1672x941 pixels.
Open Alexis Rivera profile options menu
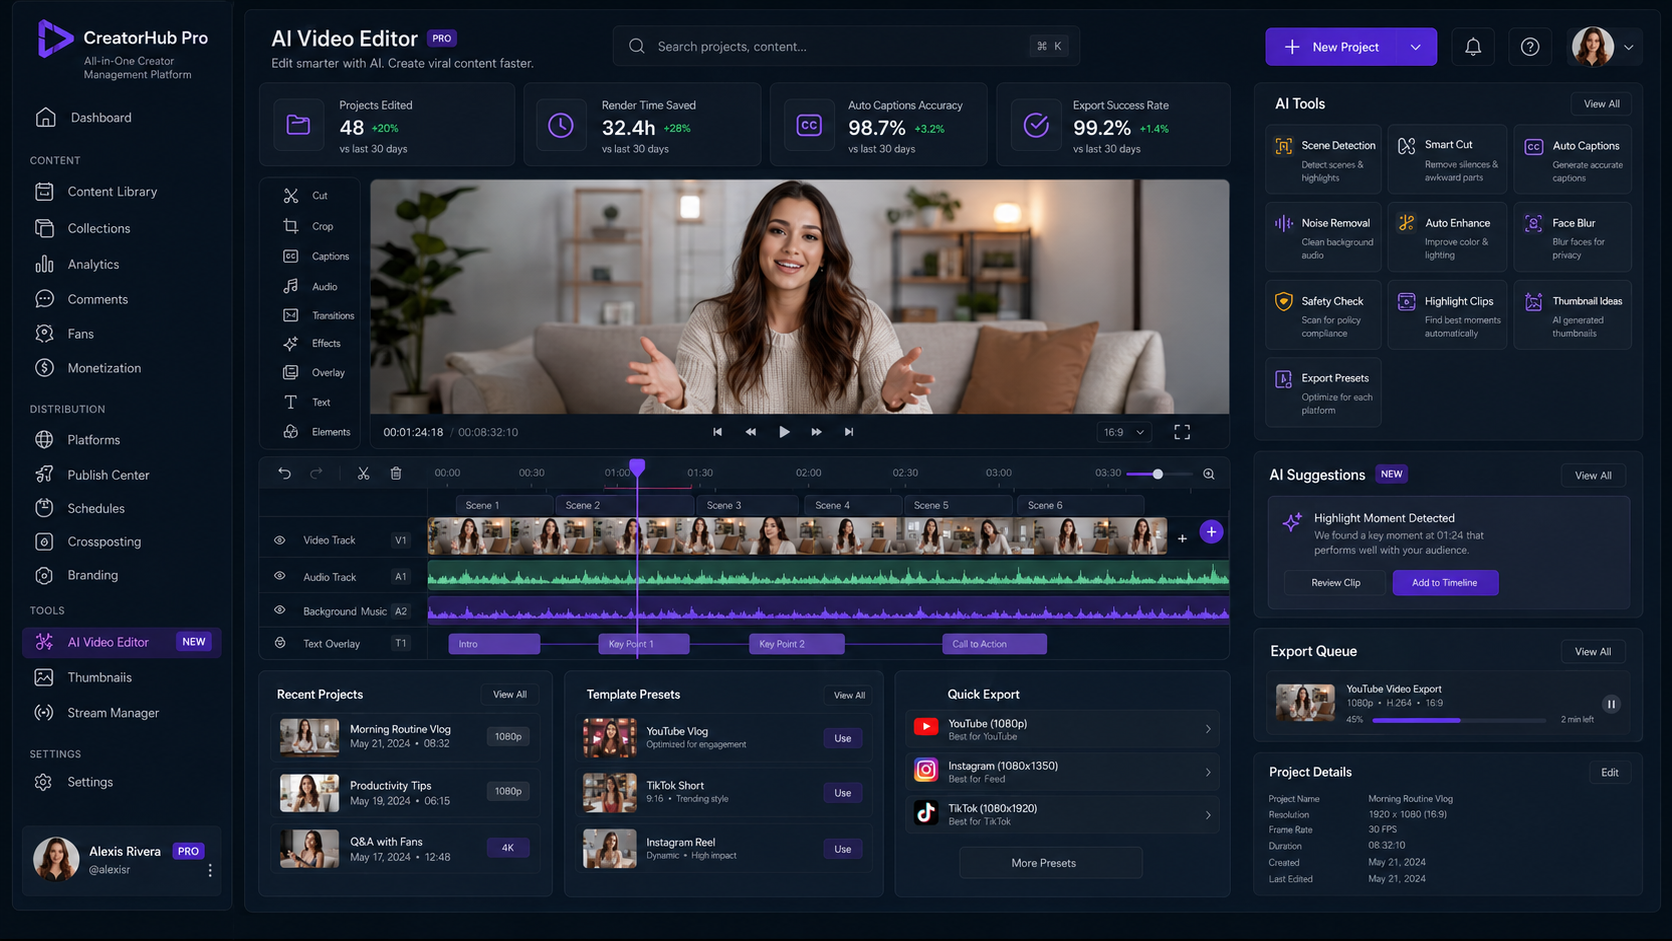(210, 870)
